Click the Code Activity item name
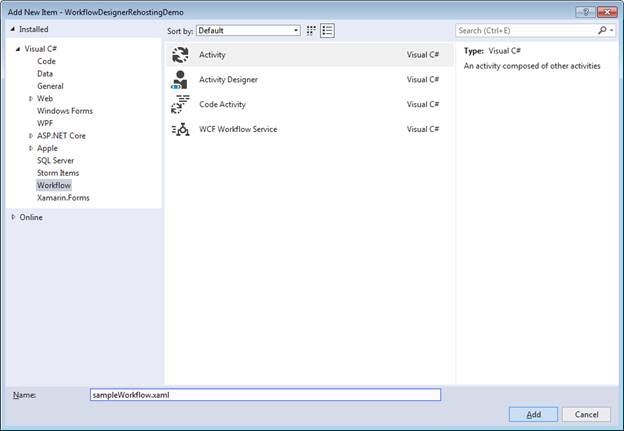Viewport: 624px width, 431px height. point(222,104)
